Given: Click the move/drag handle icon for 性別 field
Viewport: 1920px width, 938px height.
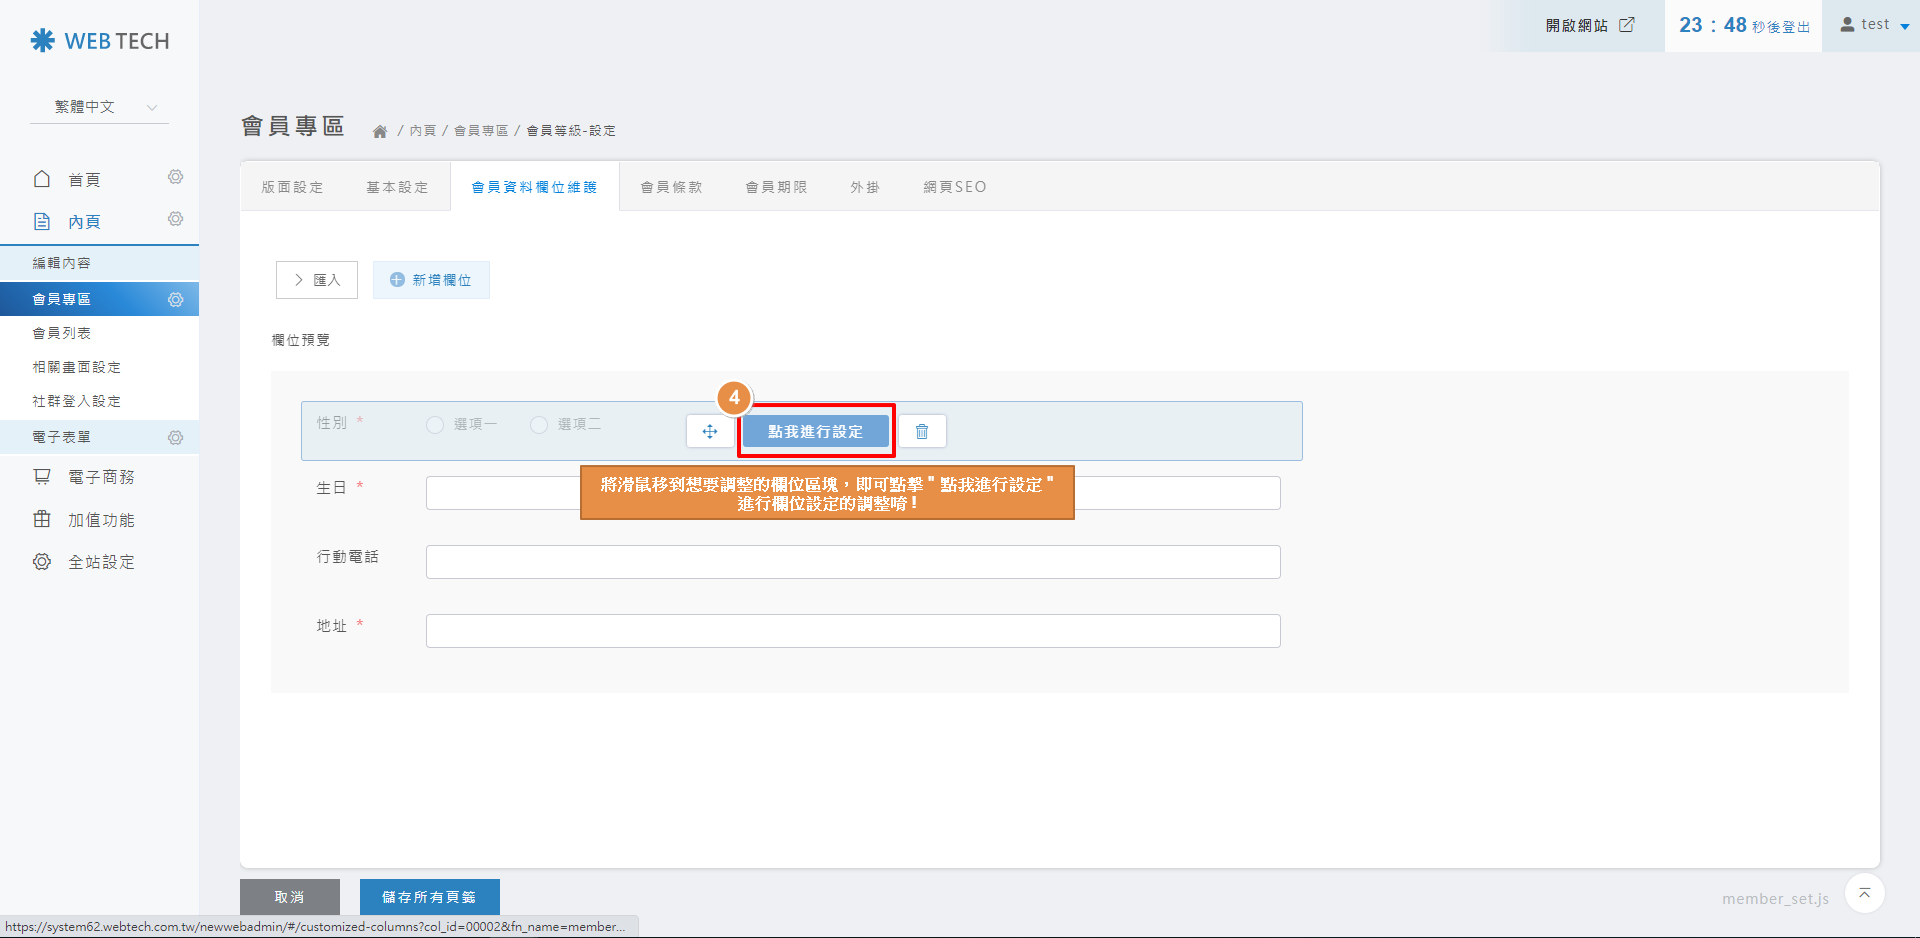Looking at the screenshot, I should pos(710,432).
